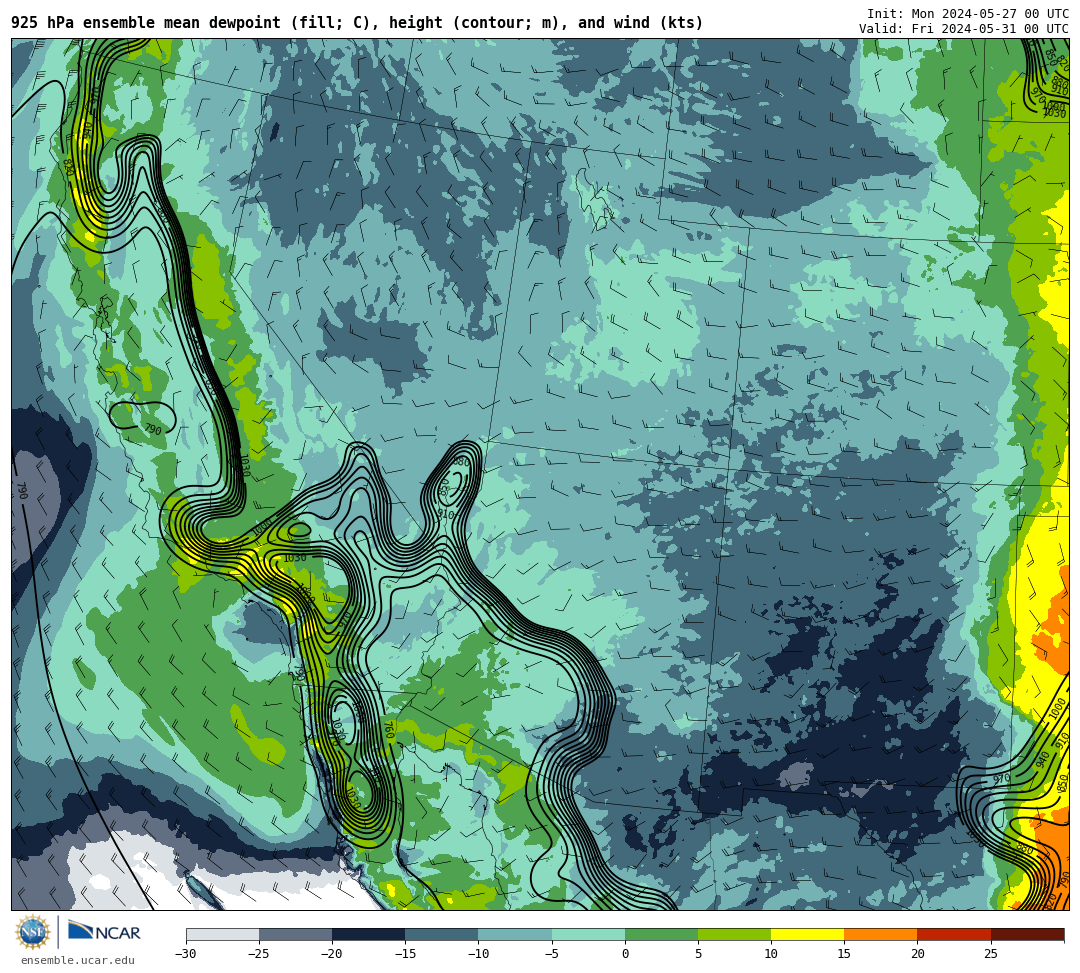Click the NSF logo
The width and height of the screenshot is (1080, 973).
coord(33,932)
